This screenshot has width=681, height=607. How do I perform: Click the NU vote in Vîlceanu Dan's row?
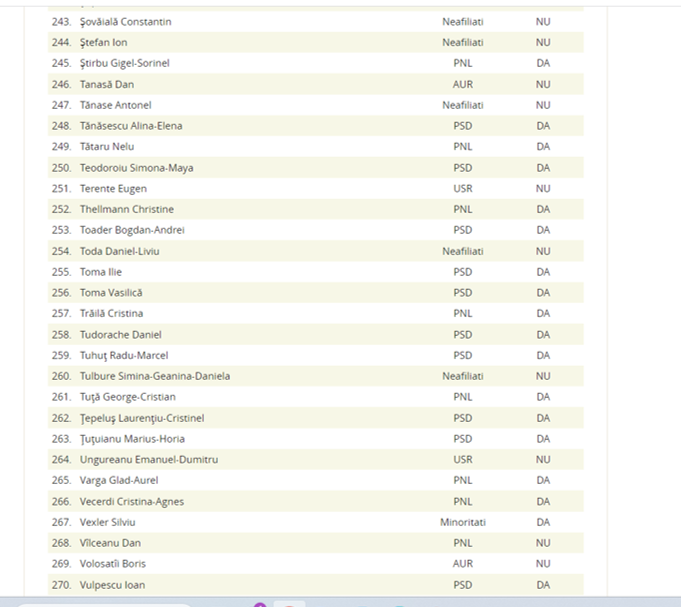(x=542, y=543)
